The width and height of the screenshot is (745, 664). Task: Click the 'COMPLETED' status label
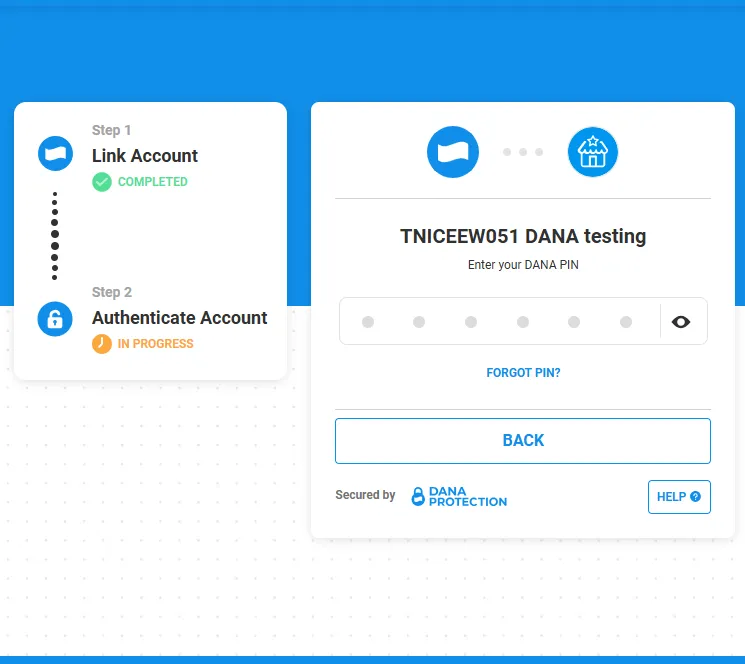pyautogui.click(x=153, y=182)
